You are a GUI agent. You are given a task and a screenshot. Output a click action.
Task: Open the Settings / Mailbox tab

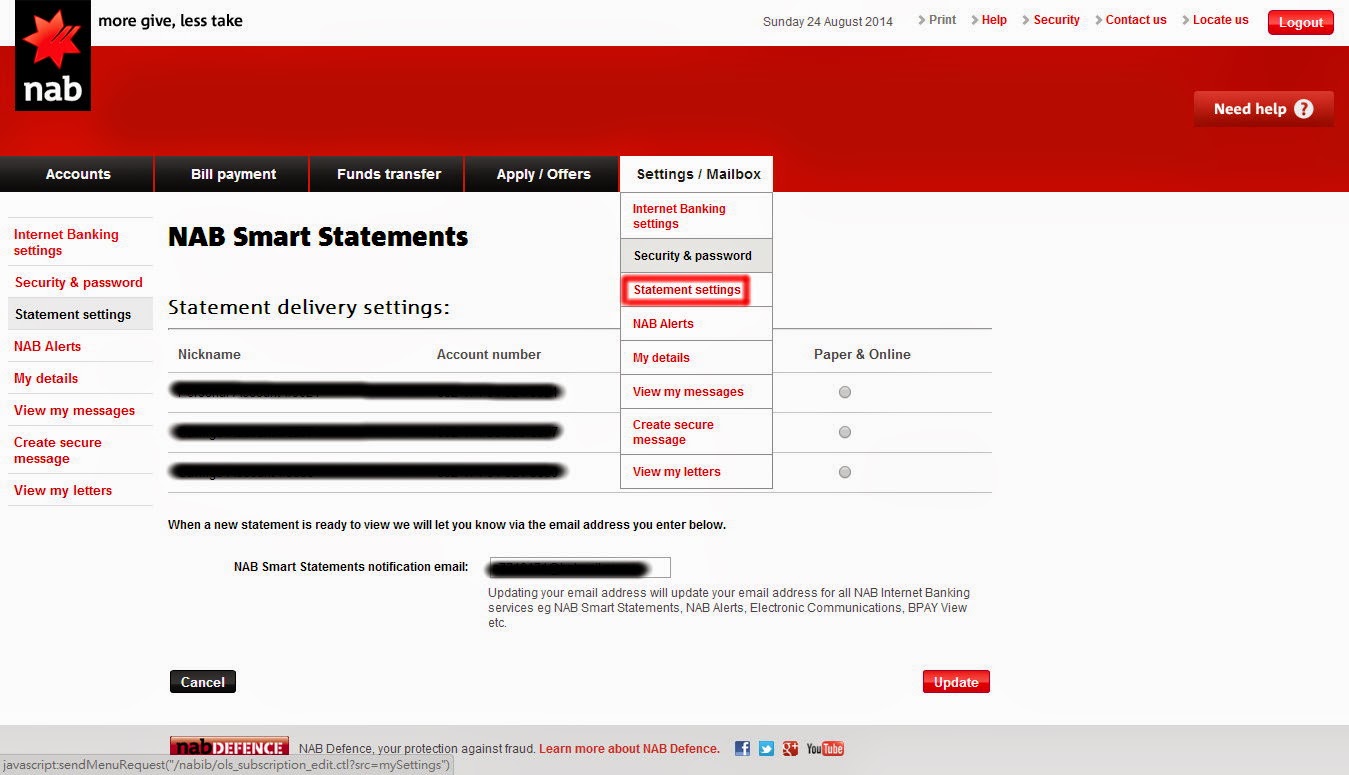coord(698,174)
